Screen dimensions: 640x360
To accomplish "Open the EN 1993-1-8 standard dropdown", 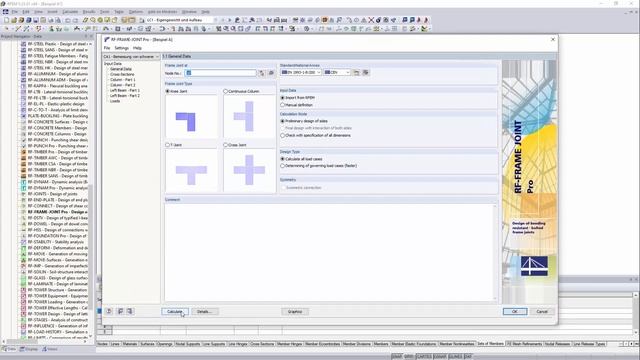I will [x=301, y=72].
